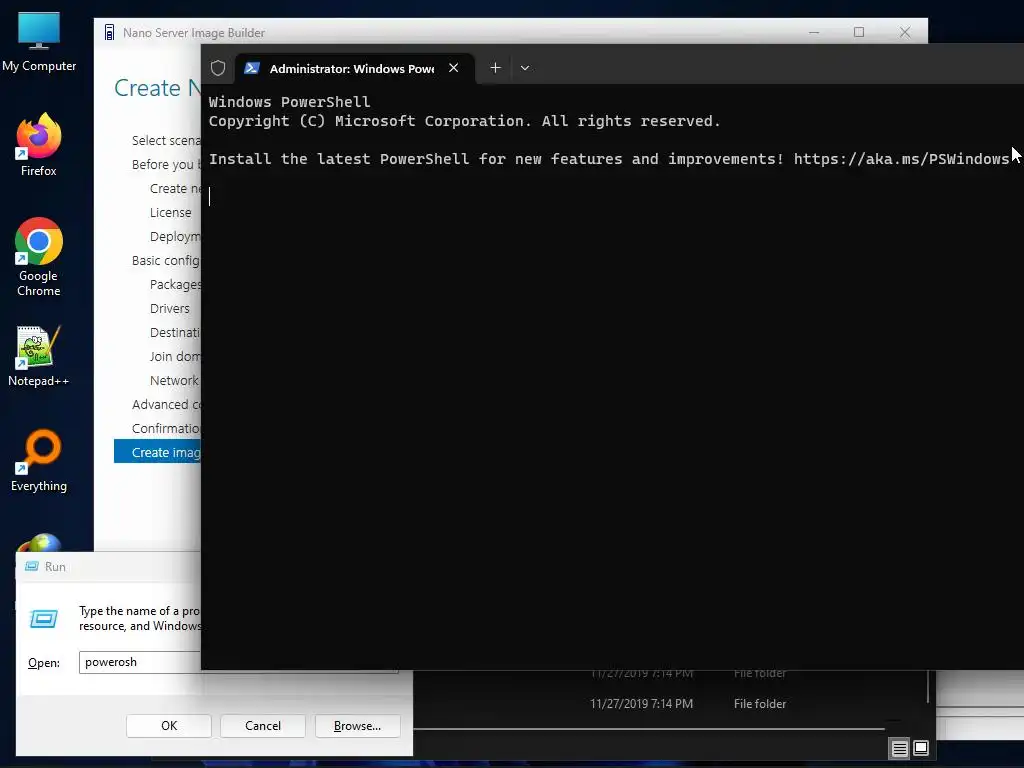
Task: Launch Everything search desktop icon
Action: point(39,460)
